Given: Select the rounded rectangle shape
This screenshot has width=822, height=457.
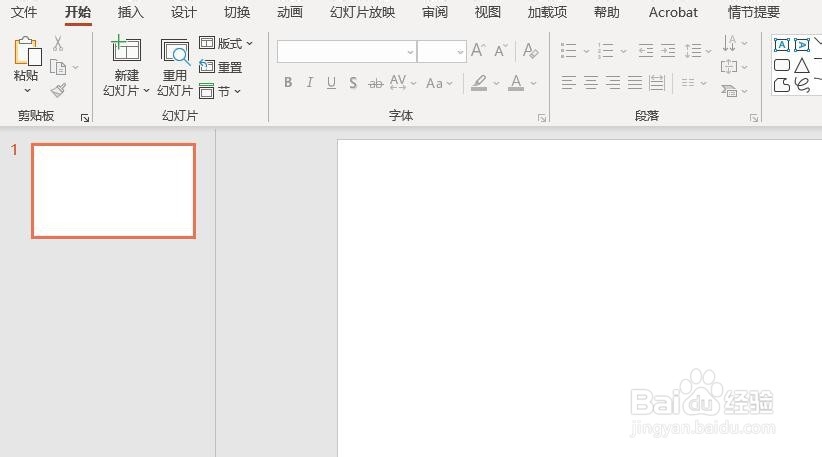Looking at the screenshot, I should (782, 65).
